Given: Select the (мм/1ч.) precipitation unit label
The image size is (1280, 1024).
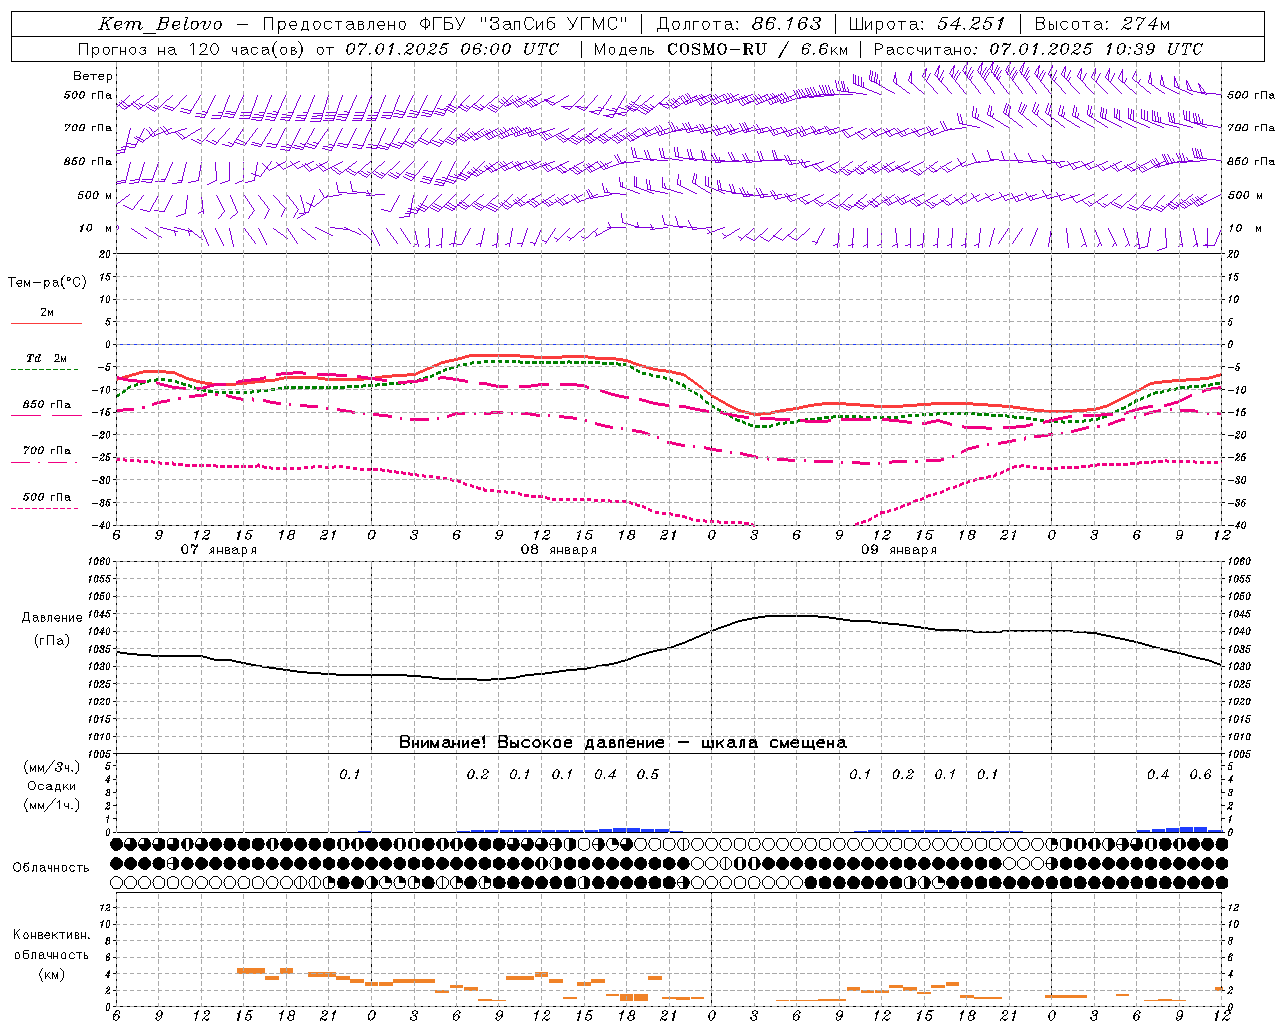Looking at the screenshot, I should (x=52, y=805).
